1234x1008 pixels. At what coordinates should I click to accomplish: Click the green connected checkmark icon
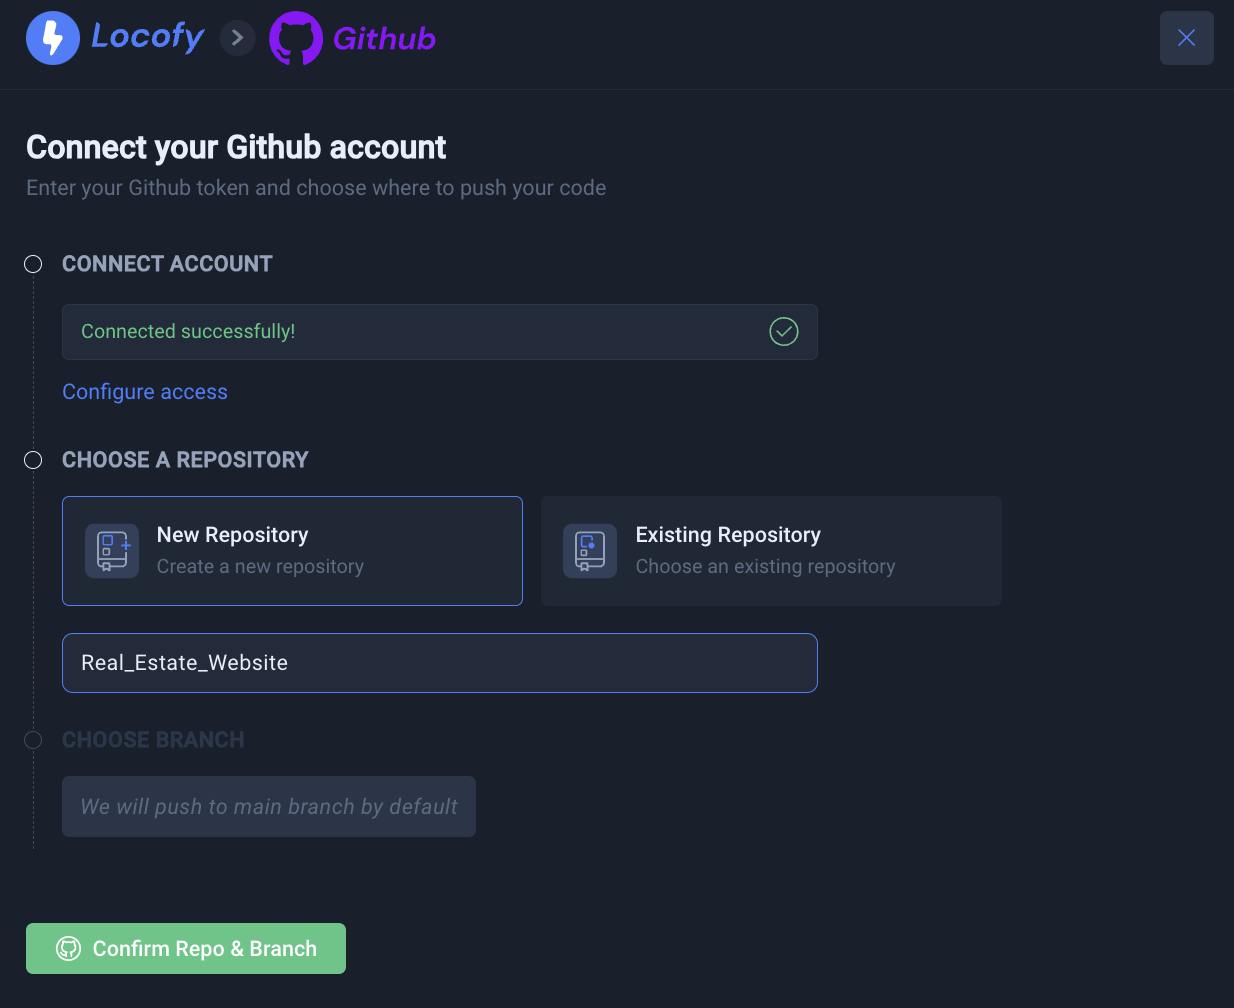pyautogui.click(x=784, y=331)
